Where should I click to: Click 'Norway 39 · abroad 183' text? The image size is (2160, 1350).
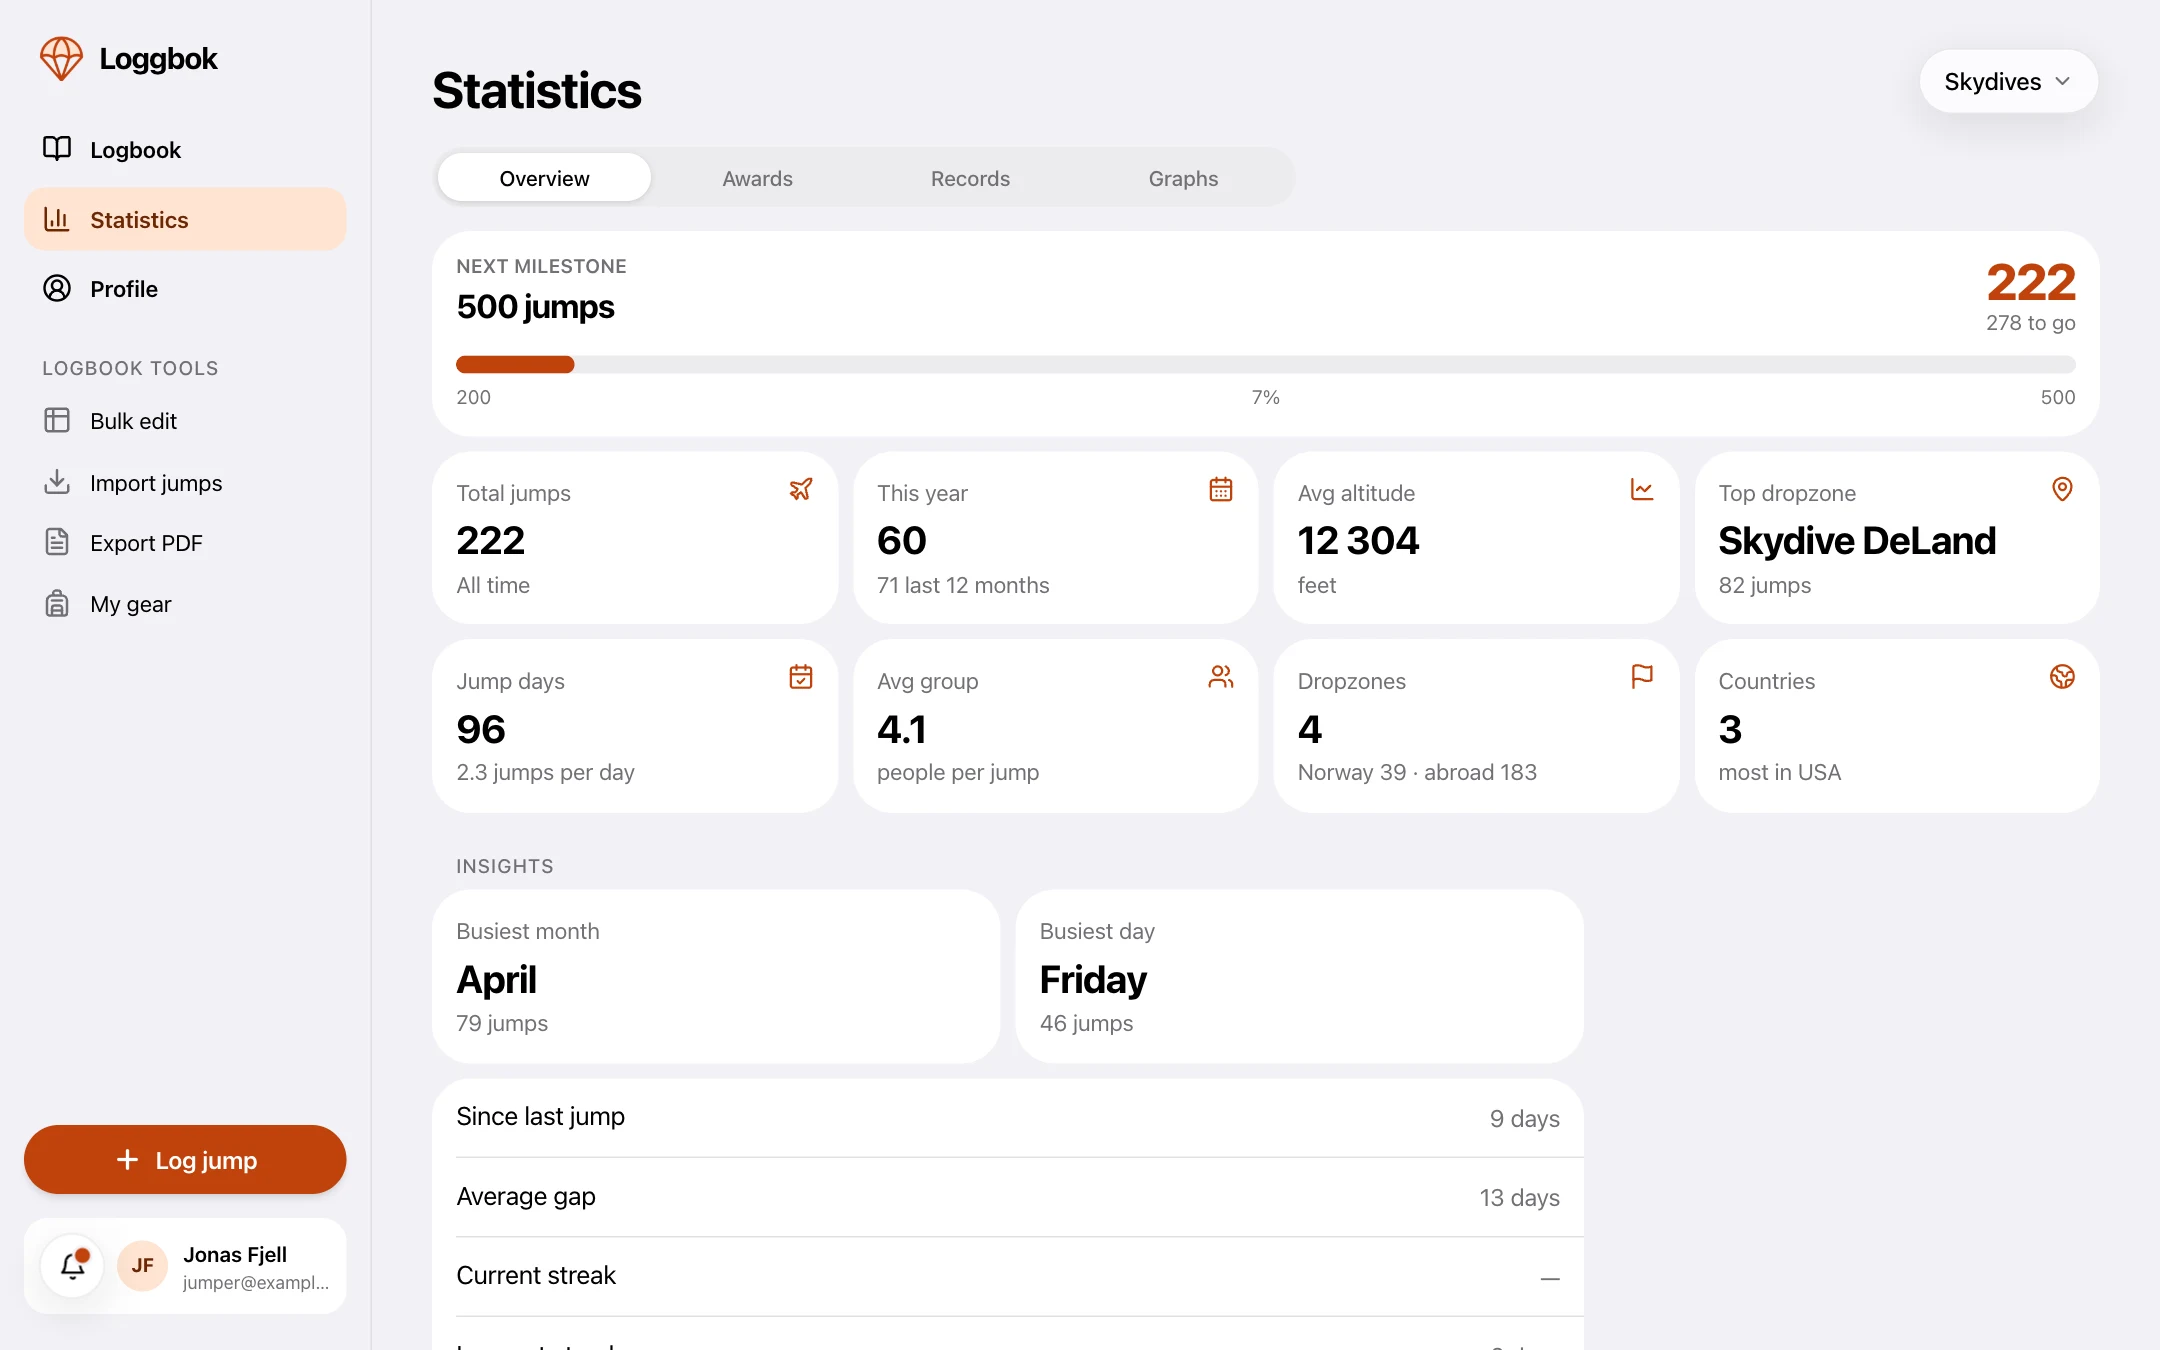coord(1417,772)
